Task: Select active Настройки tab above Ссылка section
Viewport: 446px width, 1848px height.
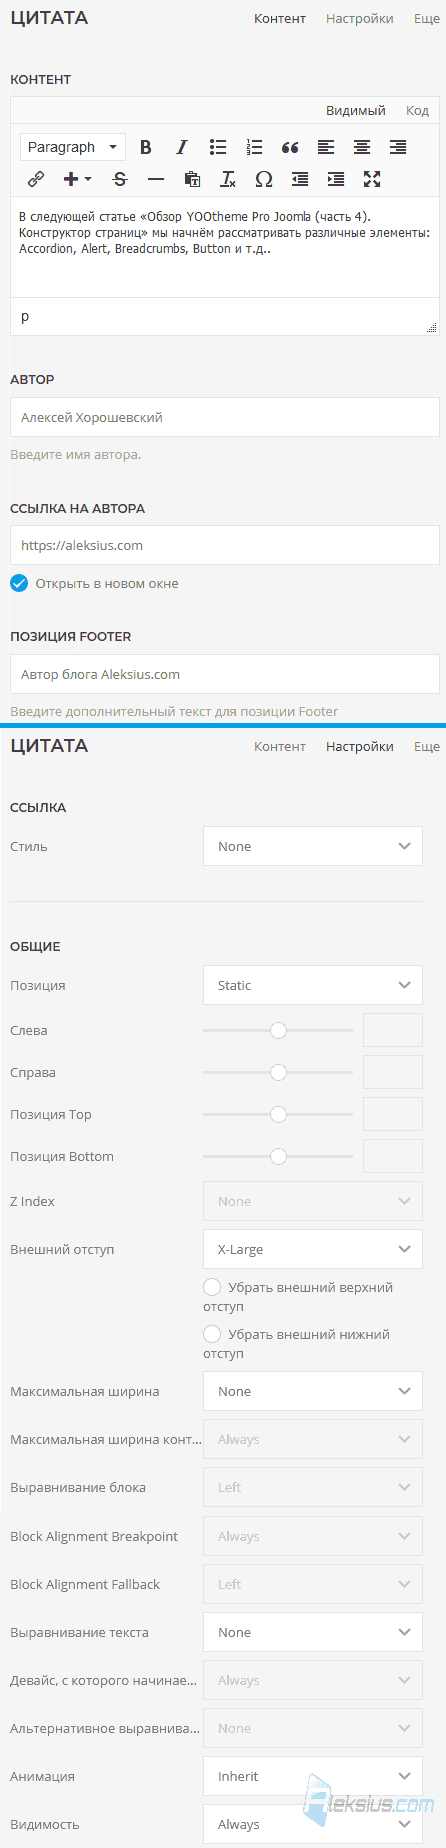Action: click(359, 746)
